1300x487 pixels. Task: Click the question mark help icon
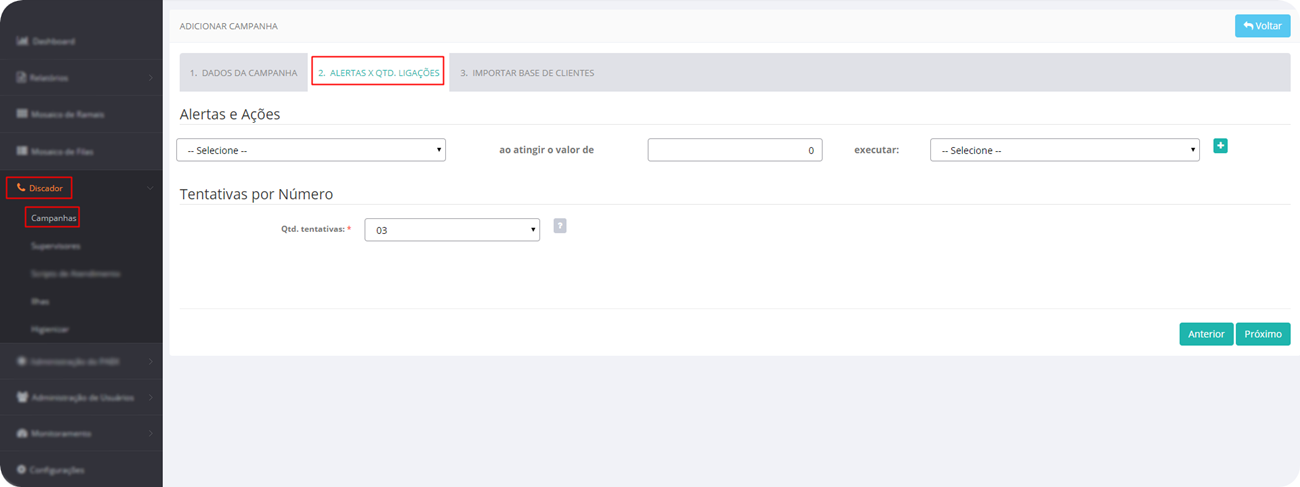(560, 226)
